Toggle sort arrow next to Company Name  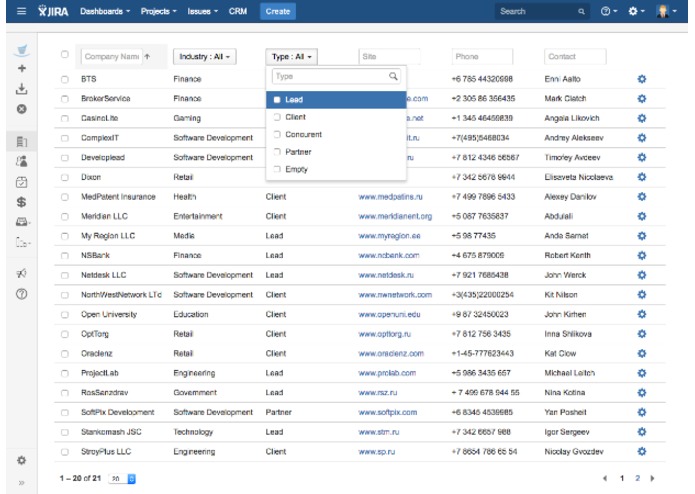(147, 56)
